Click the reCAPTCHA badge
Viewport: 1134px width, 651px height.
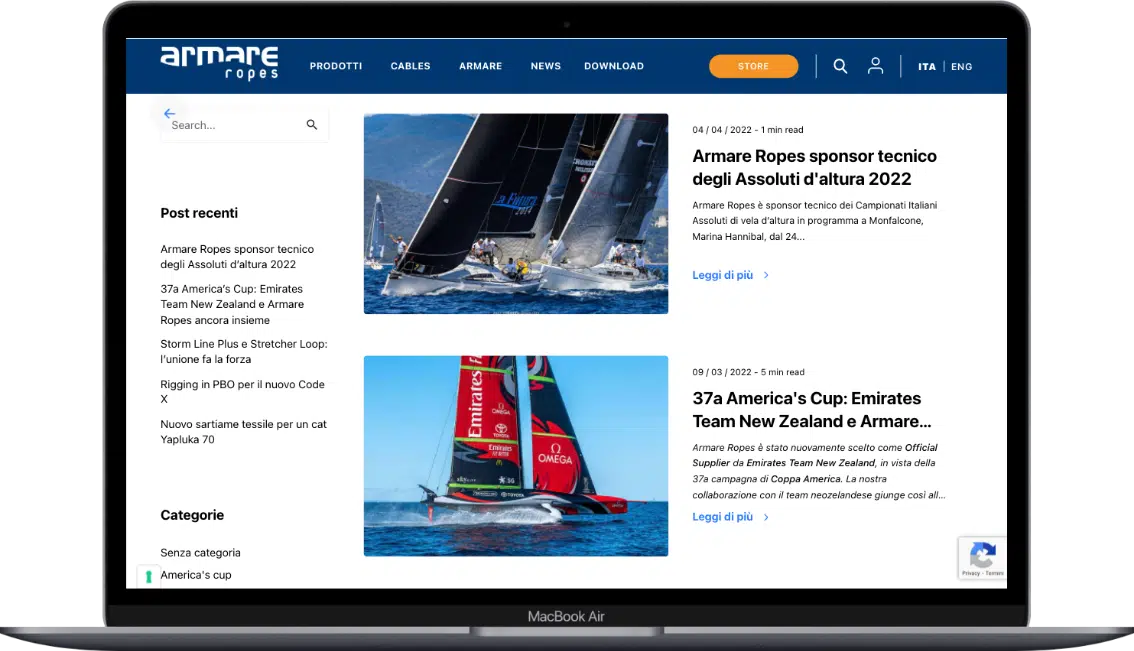(982, 558)
